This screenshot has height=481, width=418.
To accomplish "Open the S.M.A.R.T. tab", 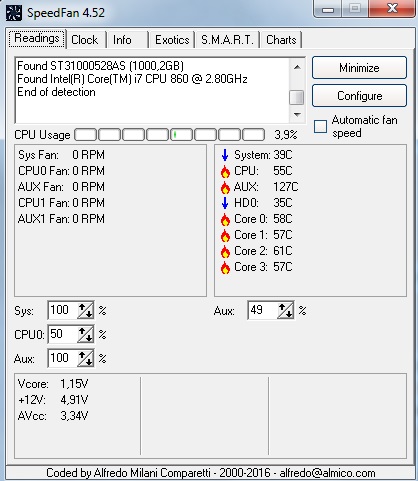I will point(227,40).
